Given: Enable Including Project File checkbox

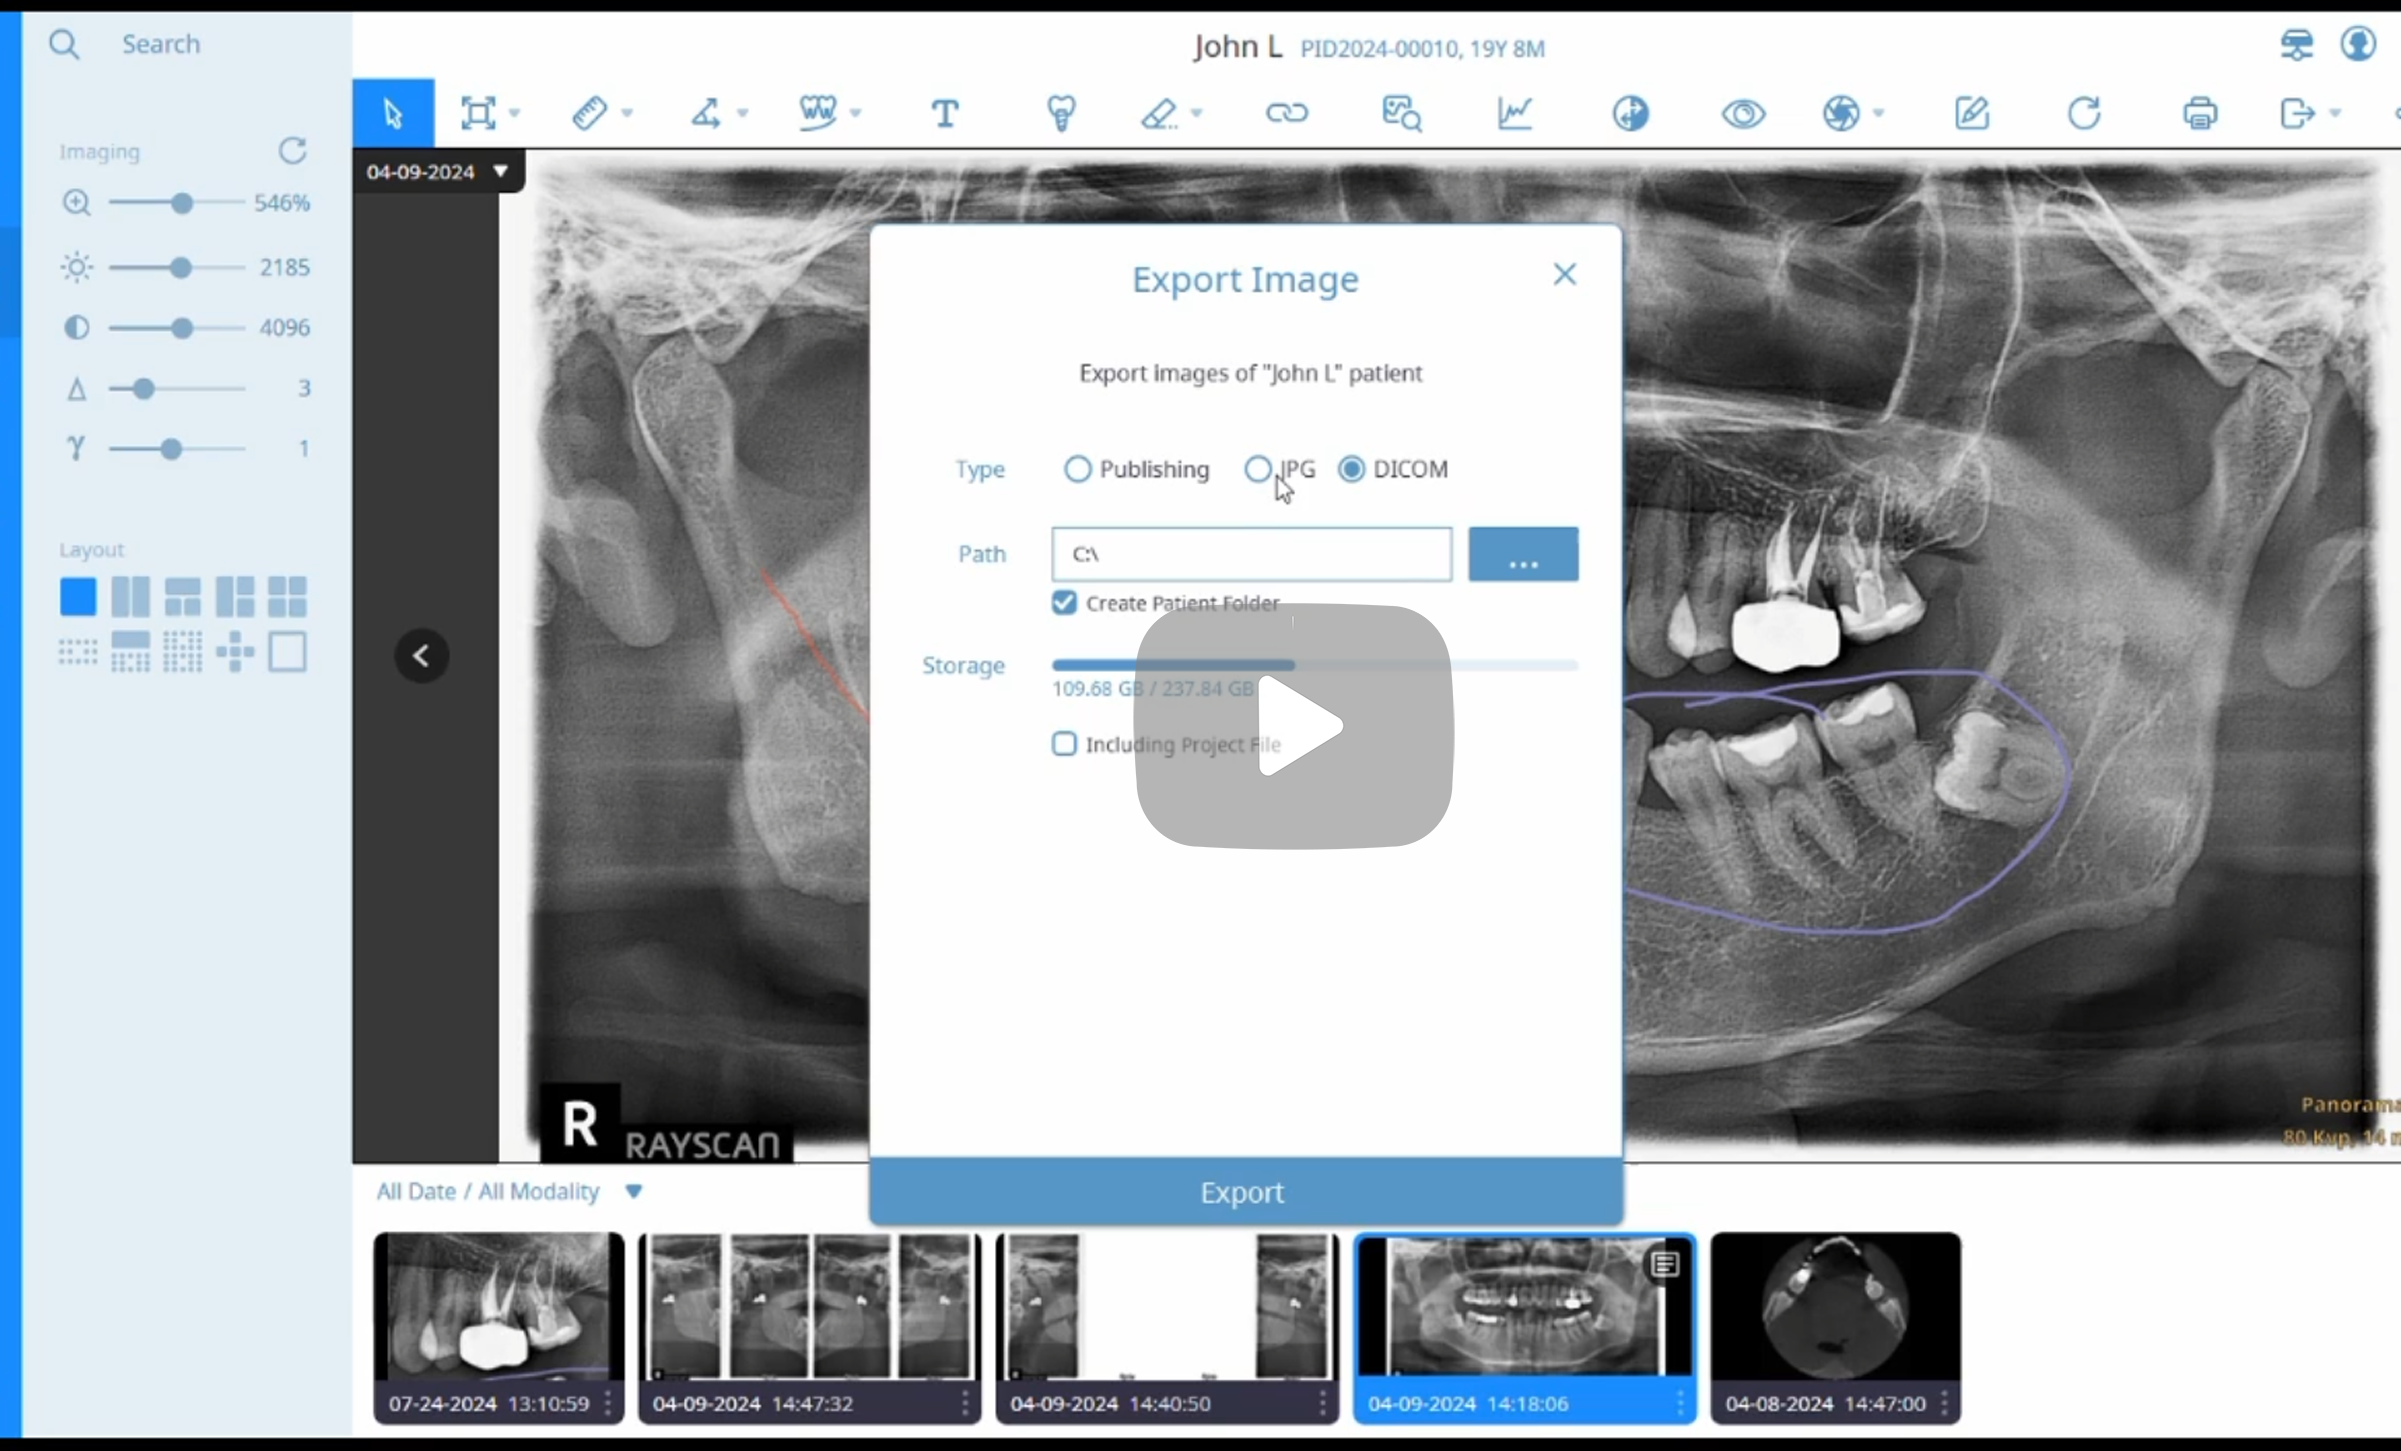Looking at the screenshot, I should [1064, 744].
